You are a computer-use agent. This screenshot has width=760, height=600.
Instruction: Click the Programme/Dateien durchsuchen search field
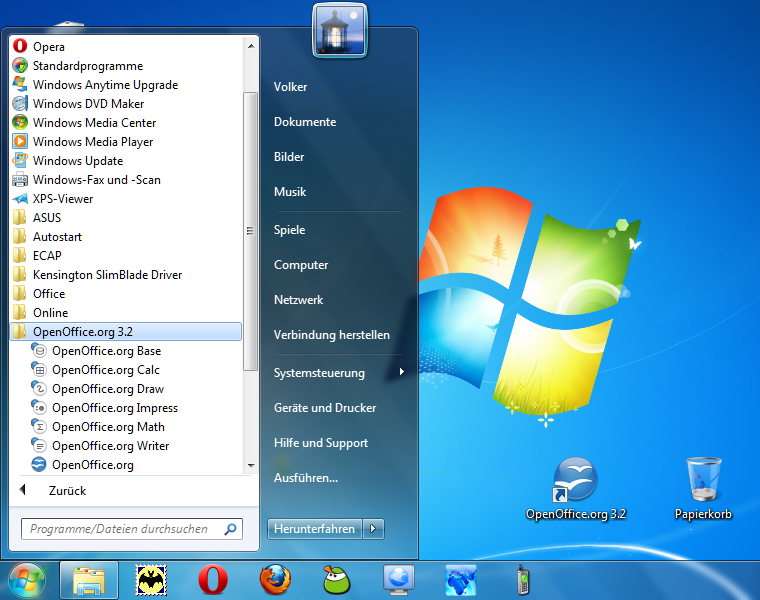120,529
